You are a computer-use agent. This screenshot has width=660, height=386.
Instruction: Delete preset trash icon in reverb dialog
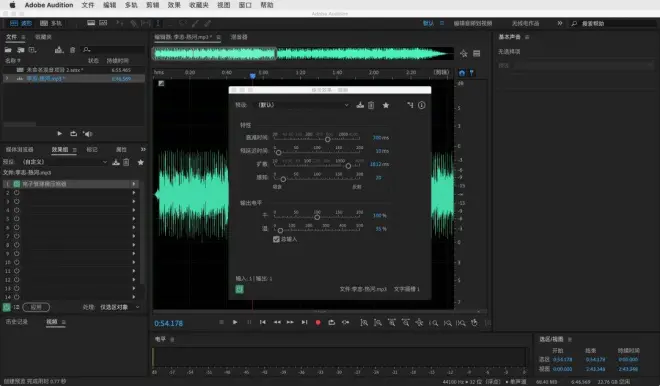point(371,105)
